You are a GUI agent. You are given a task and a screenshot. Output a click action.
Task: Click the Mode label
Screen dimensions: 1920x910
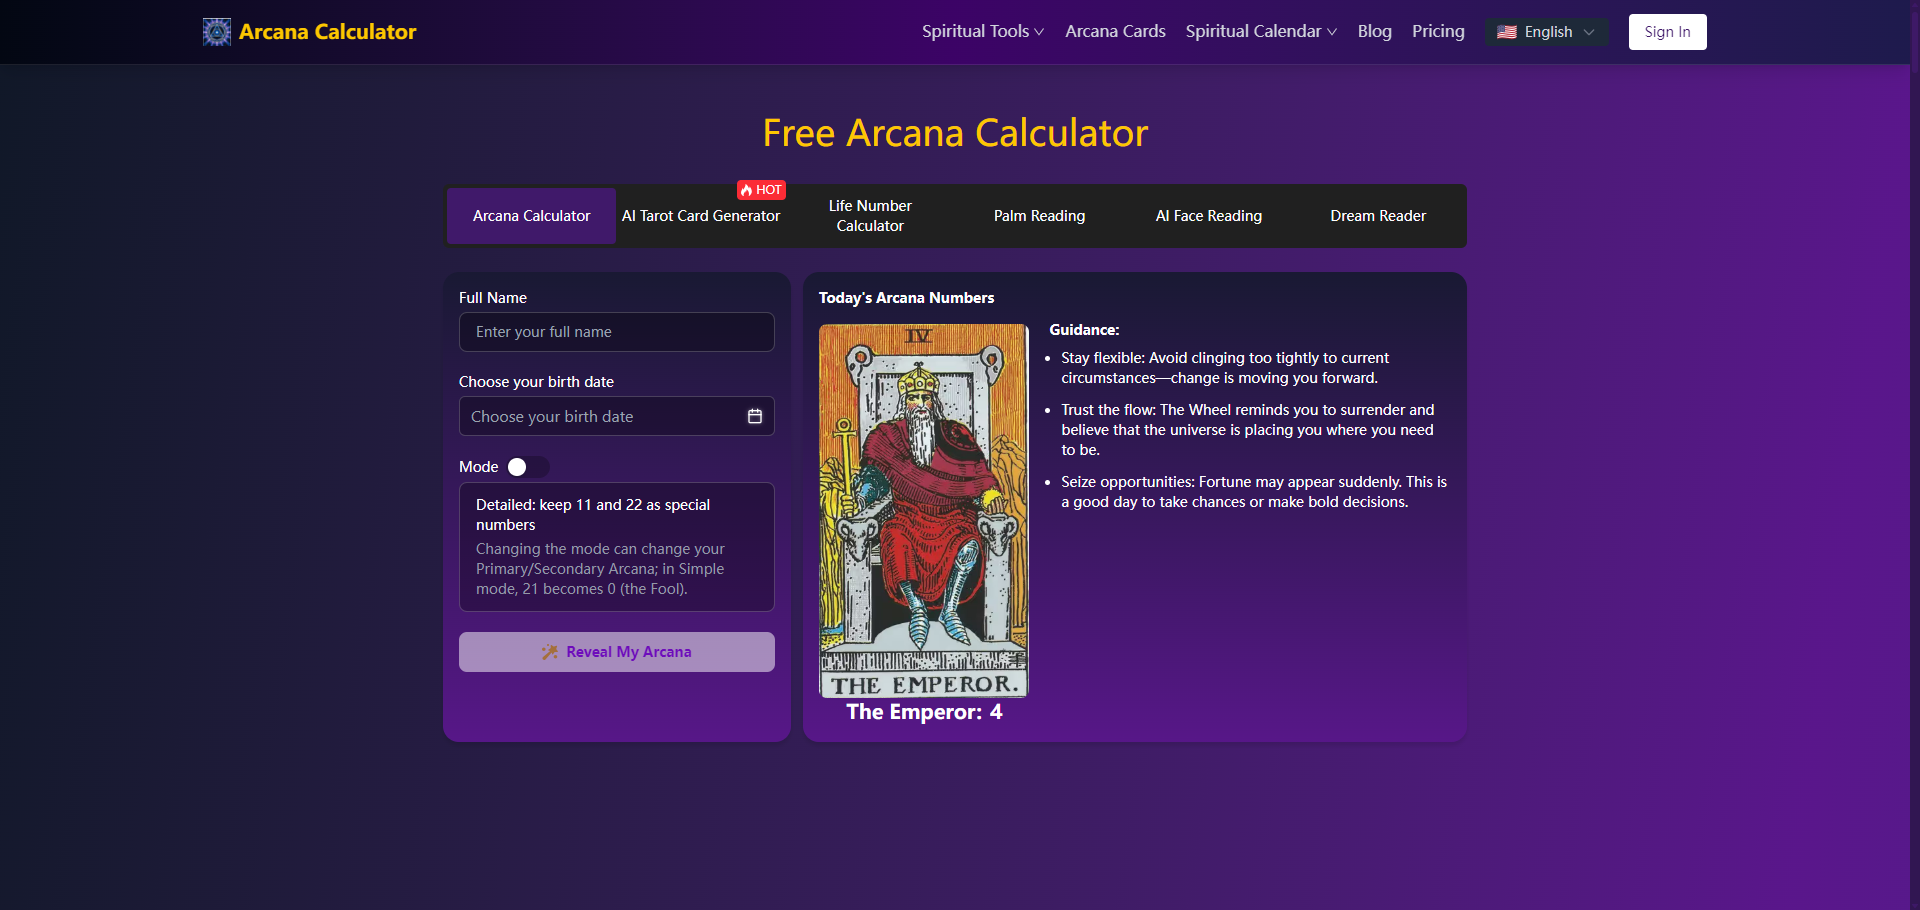[479, 467]
